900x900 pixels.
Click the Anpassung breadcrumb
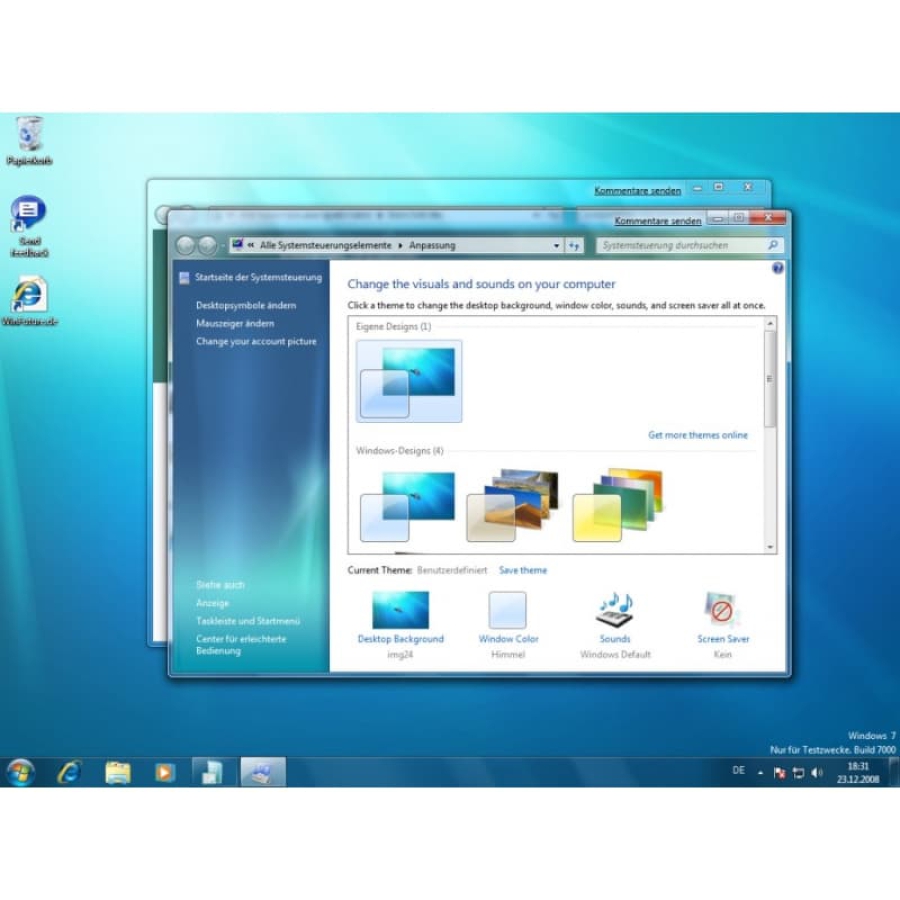pyautogui.click(x=432, y=246)
